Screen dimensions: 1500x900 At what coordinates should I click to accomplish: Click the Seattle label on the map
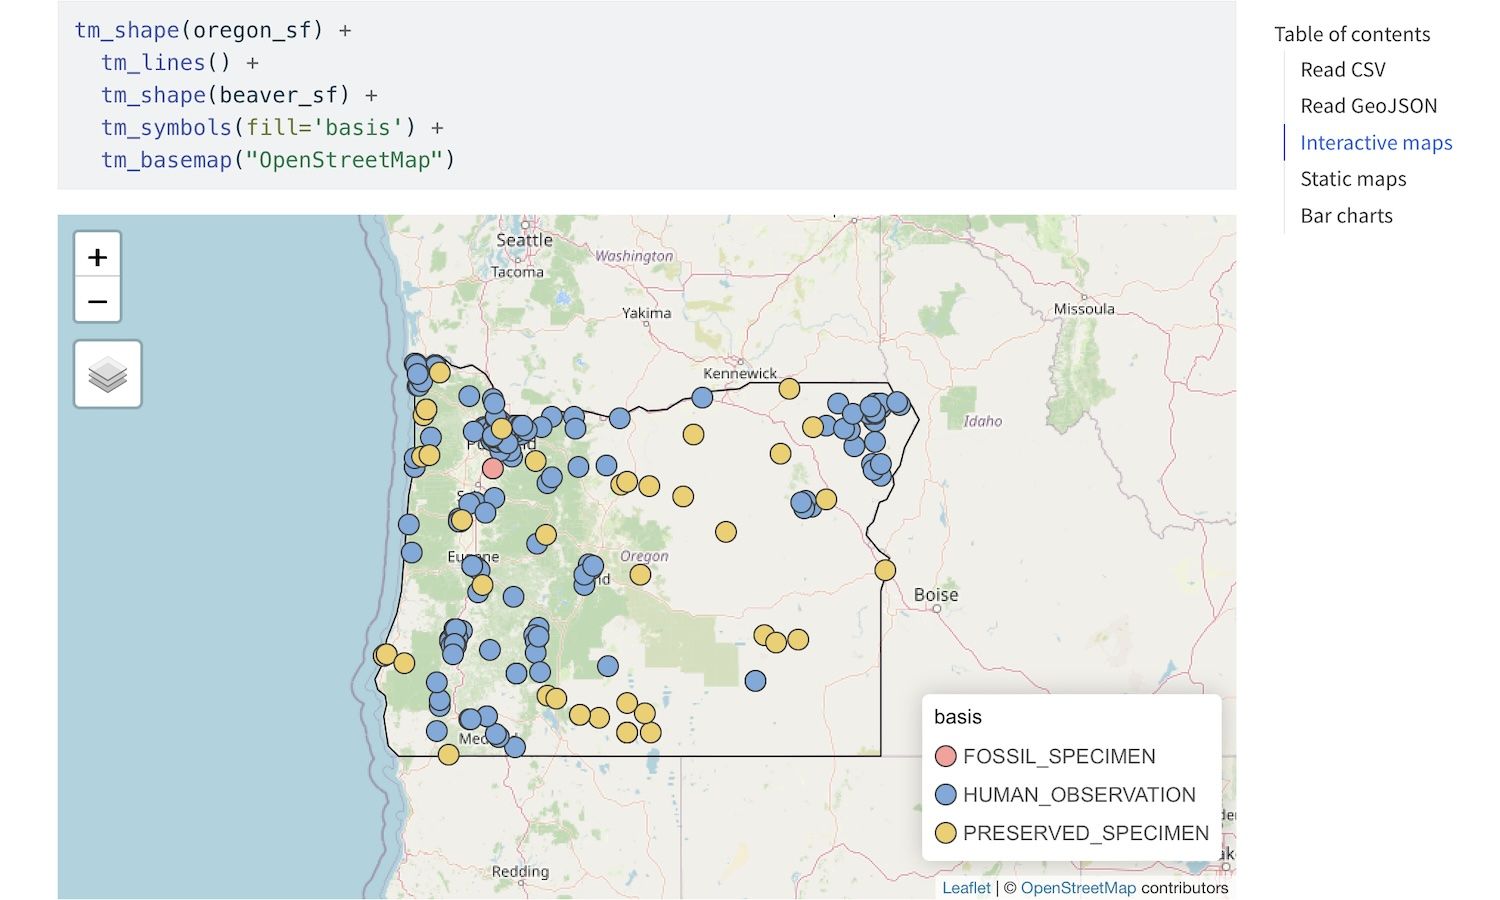[x=524, y=241]
